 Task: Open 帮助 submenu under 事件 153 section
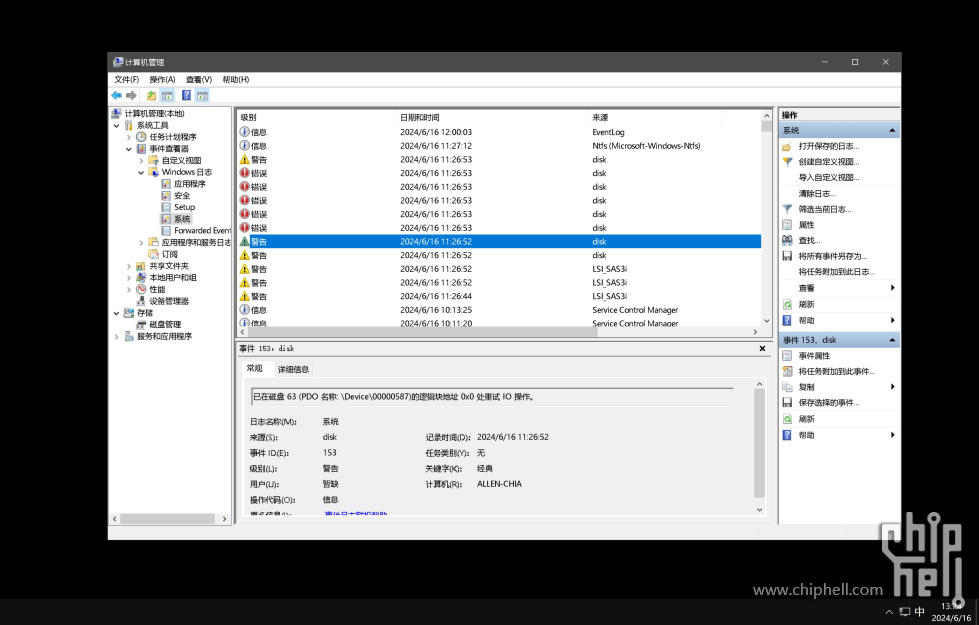pyautogui.click(x=840, y=435)
